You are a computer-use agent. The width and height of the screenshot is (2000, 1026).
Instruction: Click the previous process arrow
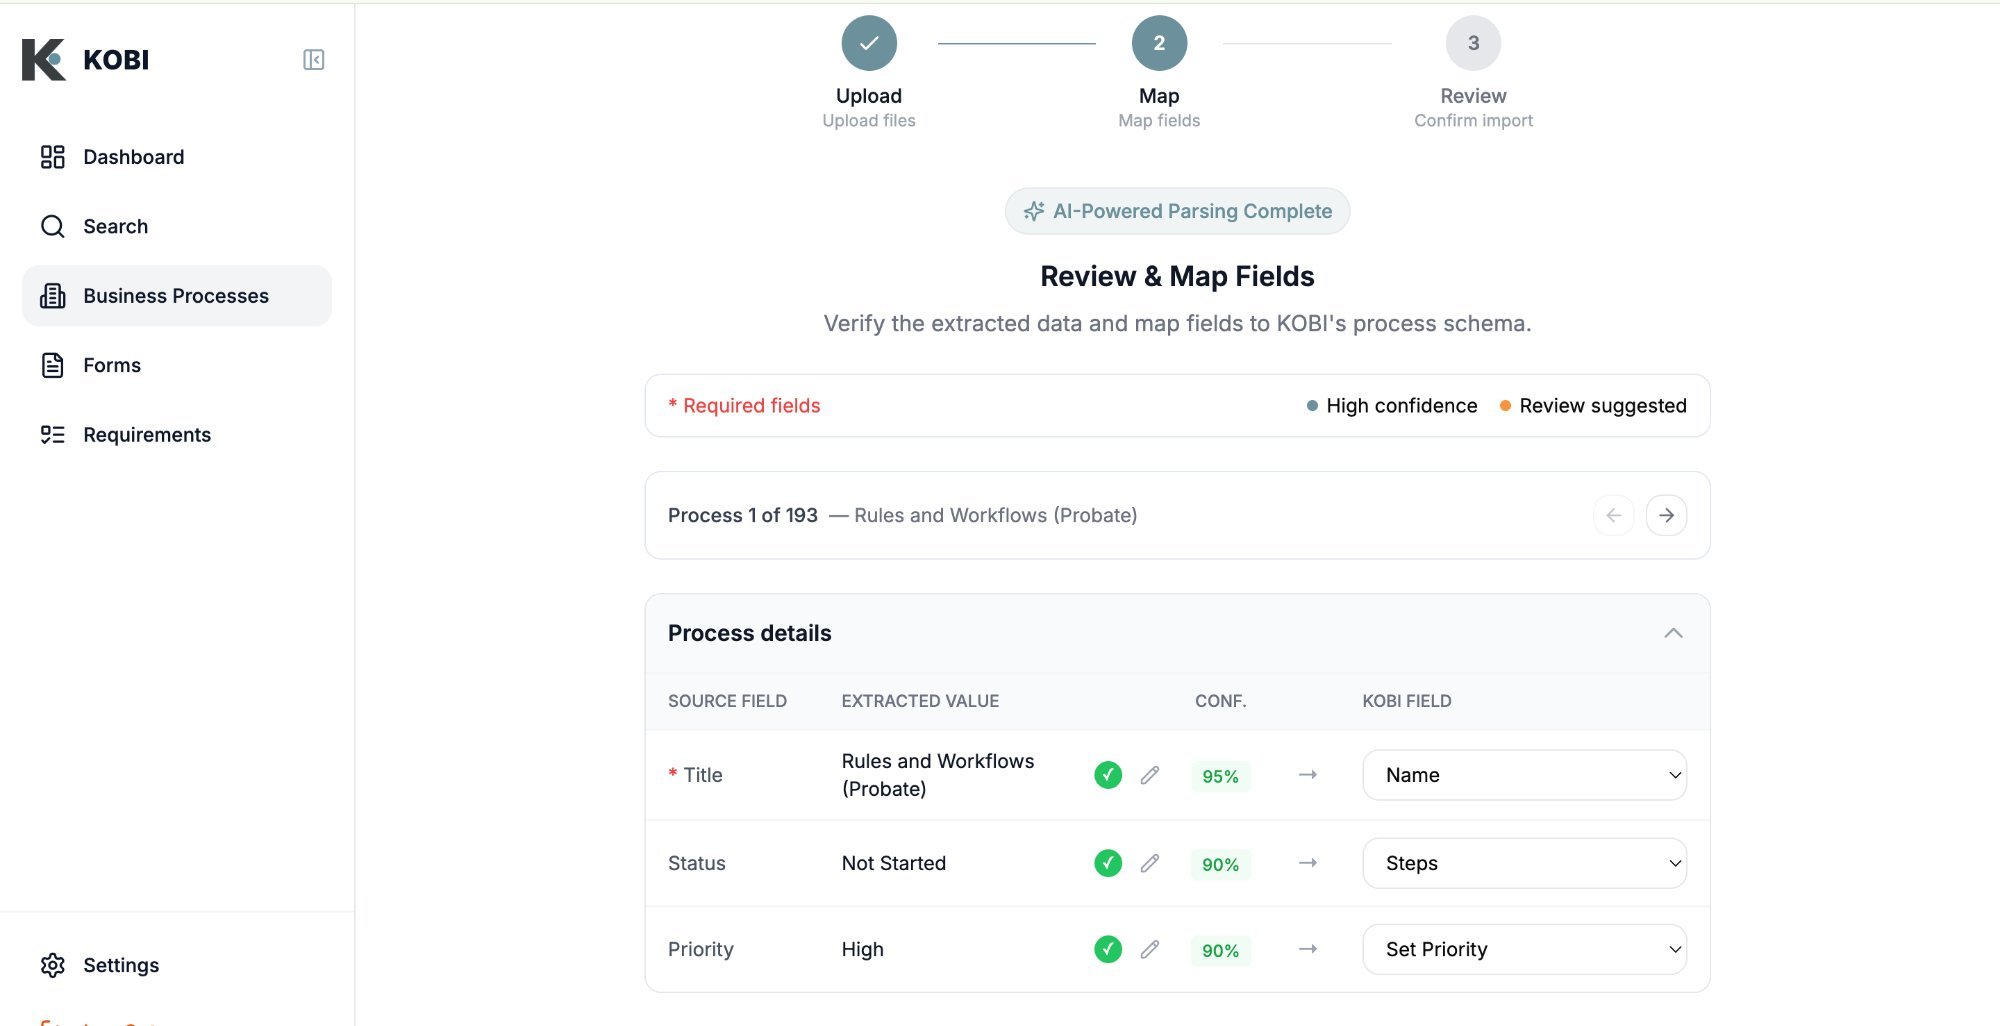point(1613,515)
